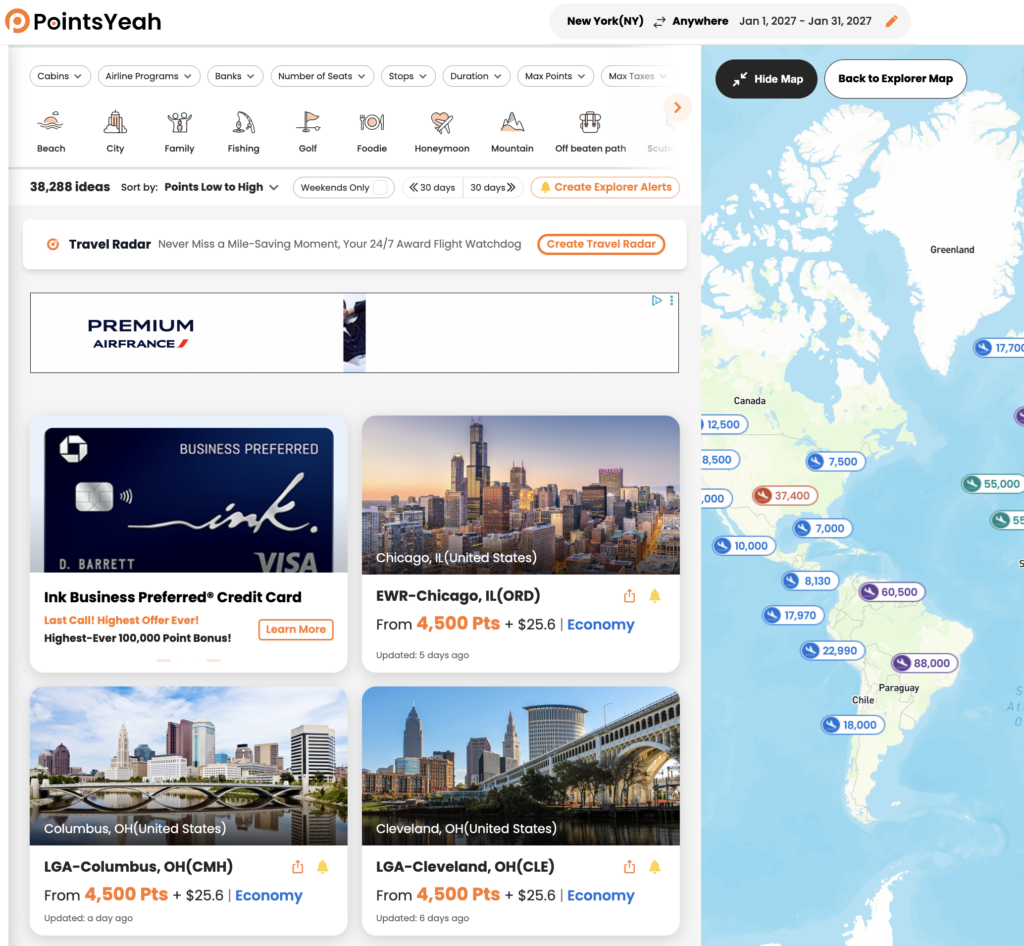Screen dimensions: 1024x946
Task: Click Create Travel Radar button
Action: pyautogui.click(x=601, y=244)
